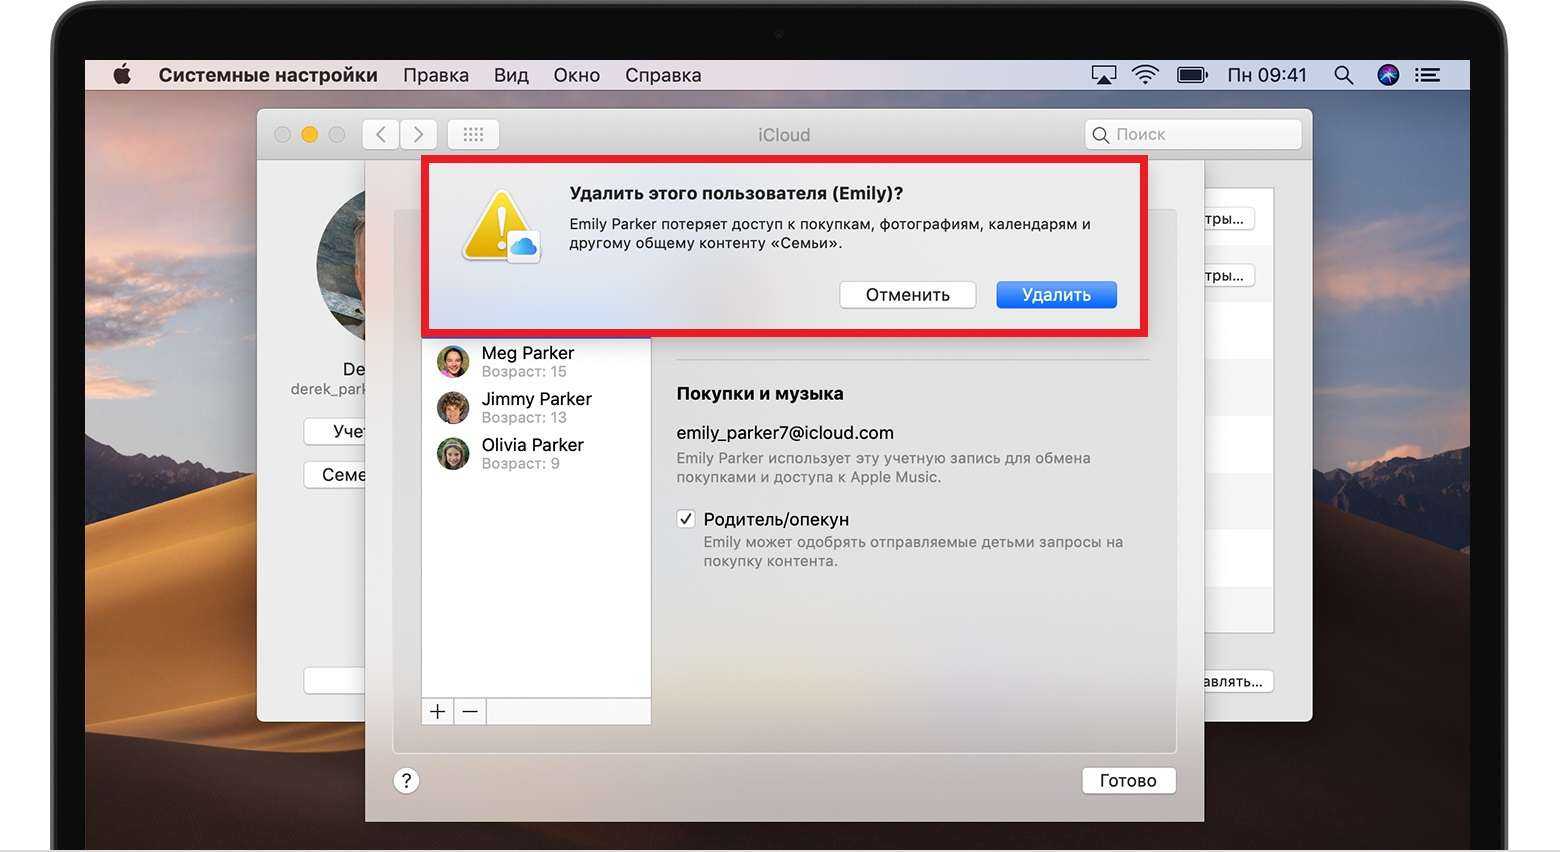
Task: Click the battery status icon
Action: tap(1192, 75)
